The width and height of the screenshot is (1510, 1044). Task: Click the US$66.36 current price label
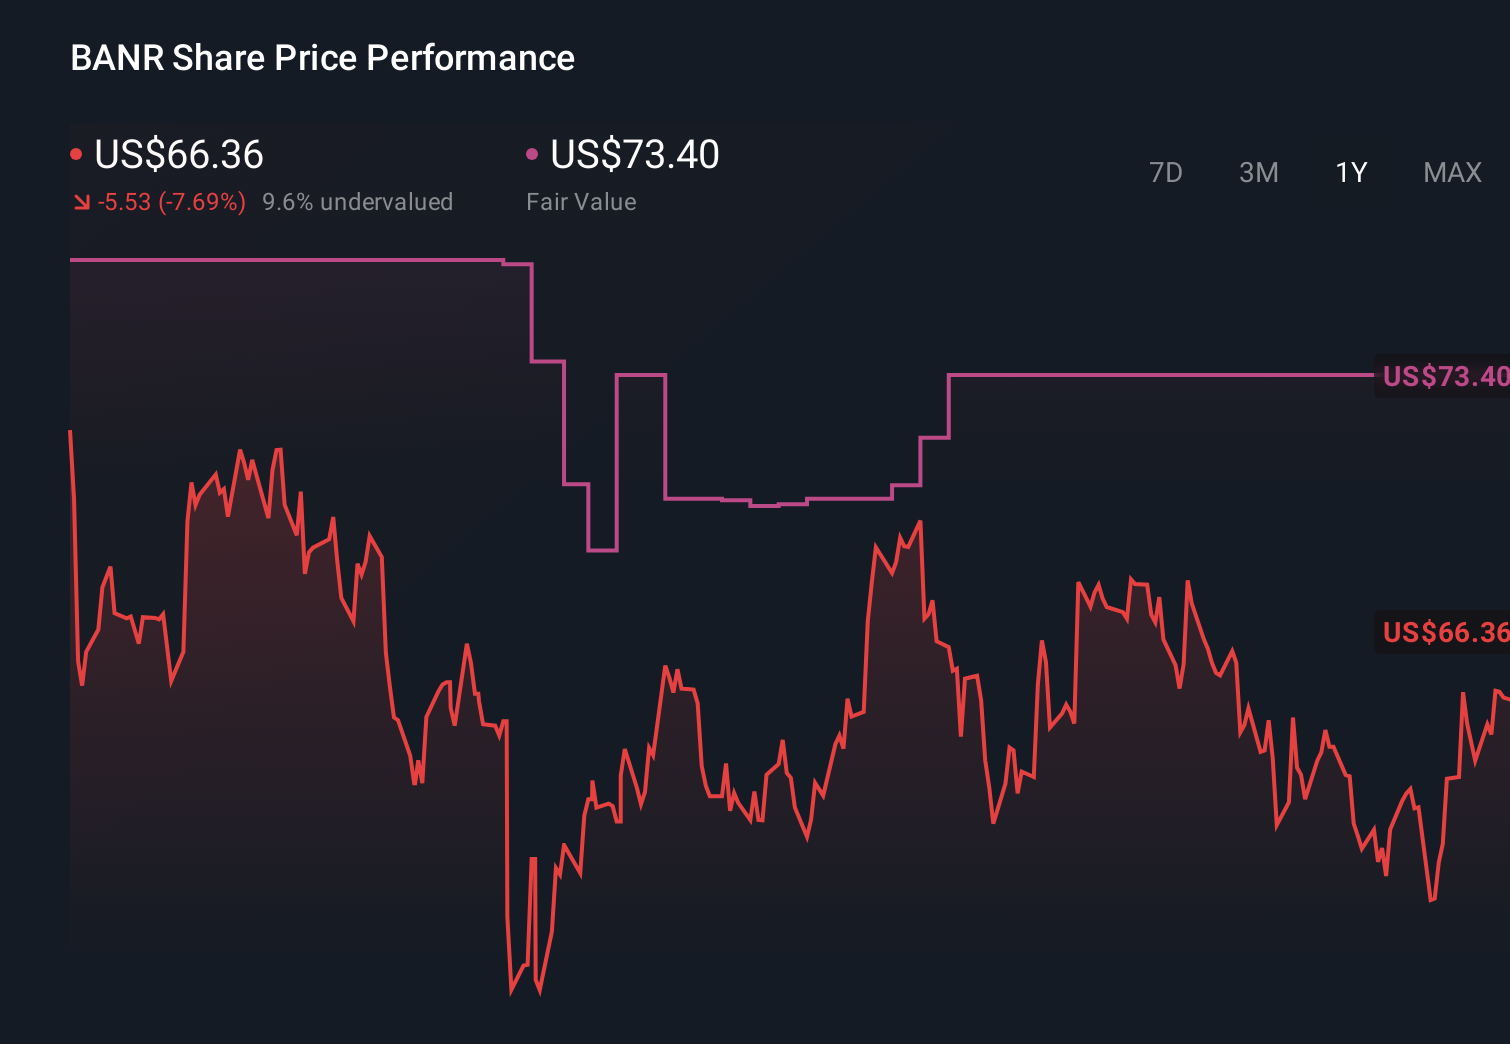point(178,154)
